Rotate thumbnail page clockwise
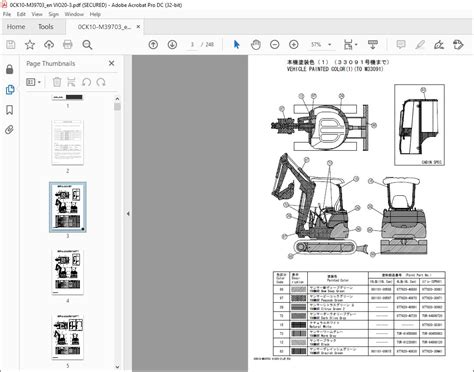This screenshot has height=372, width=474. point(101,82)
